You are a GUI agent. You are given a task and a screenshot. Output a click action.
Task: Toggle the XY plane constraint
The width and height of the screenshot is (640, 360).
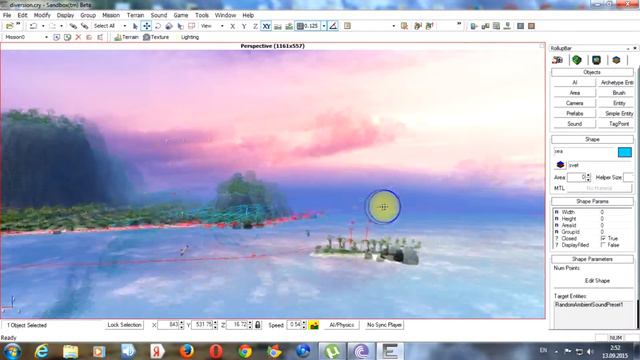[266, 26]
